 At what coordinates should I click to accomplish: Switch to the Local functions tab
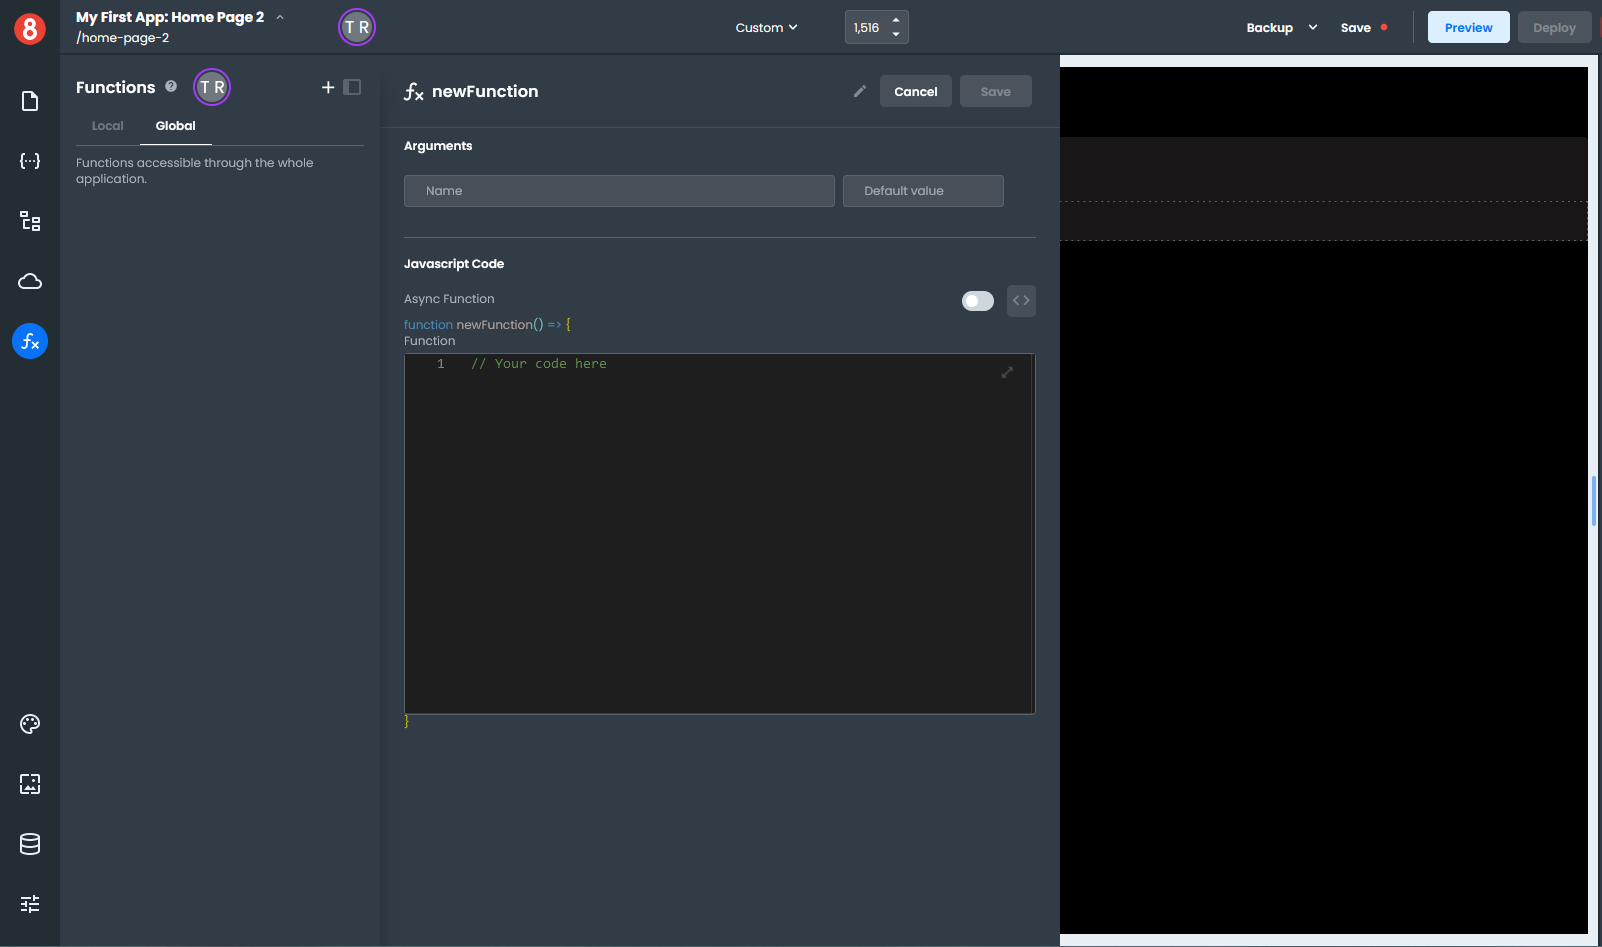click(x=107, y=126)
